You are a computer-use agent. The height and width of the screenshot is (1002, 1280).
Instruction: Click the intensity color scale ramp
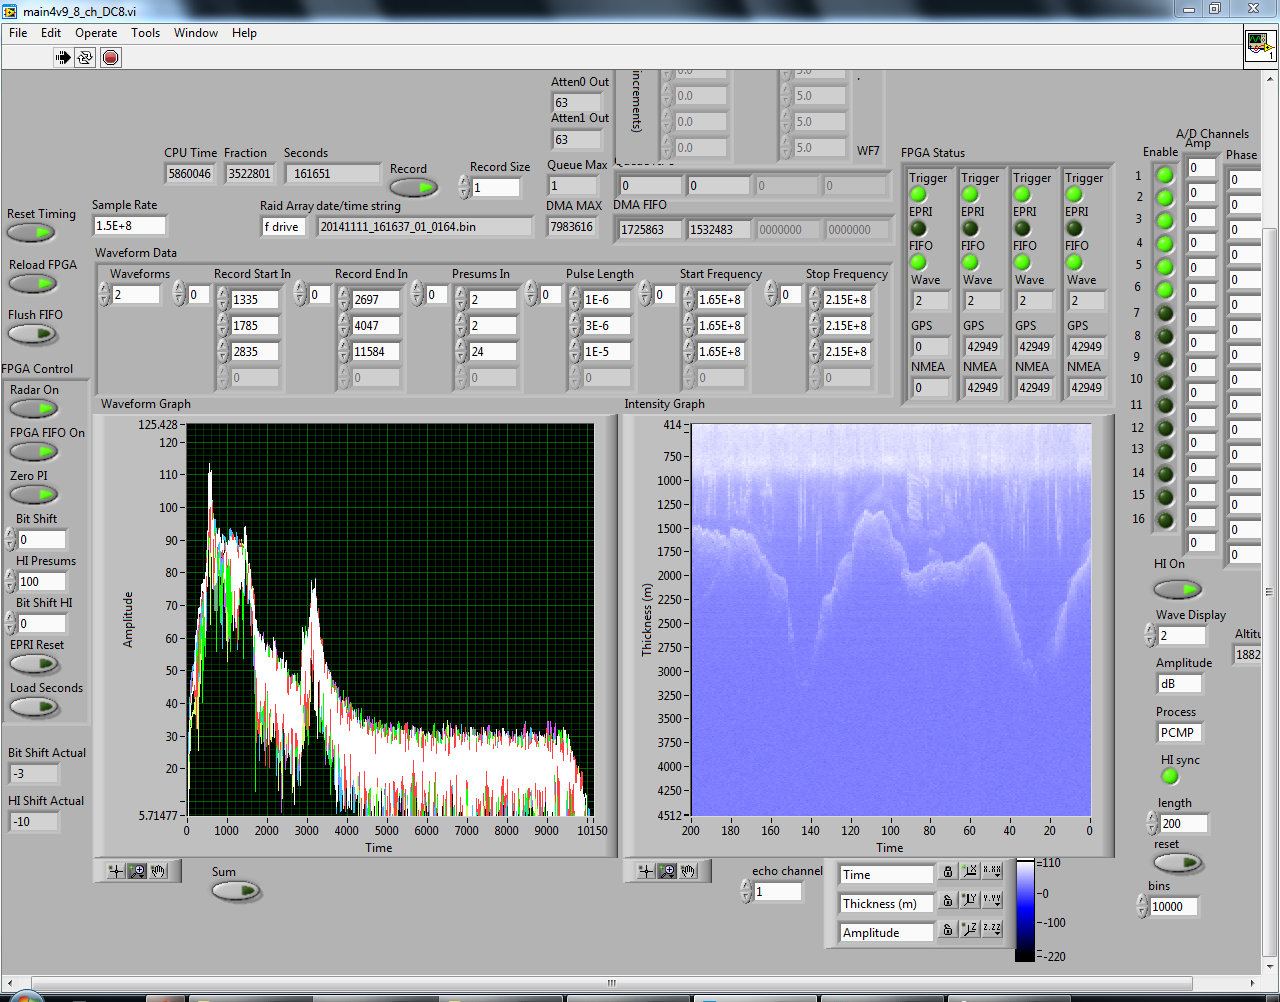pyautogui.click(x=1025, y=910)
